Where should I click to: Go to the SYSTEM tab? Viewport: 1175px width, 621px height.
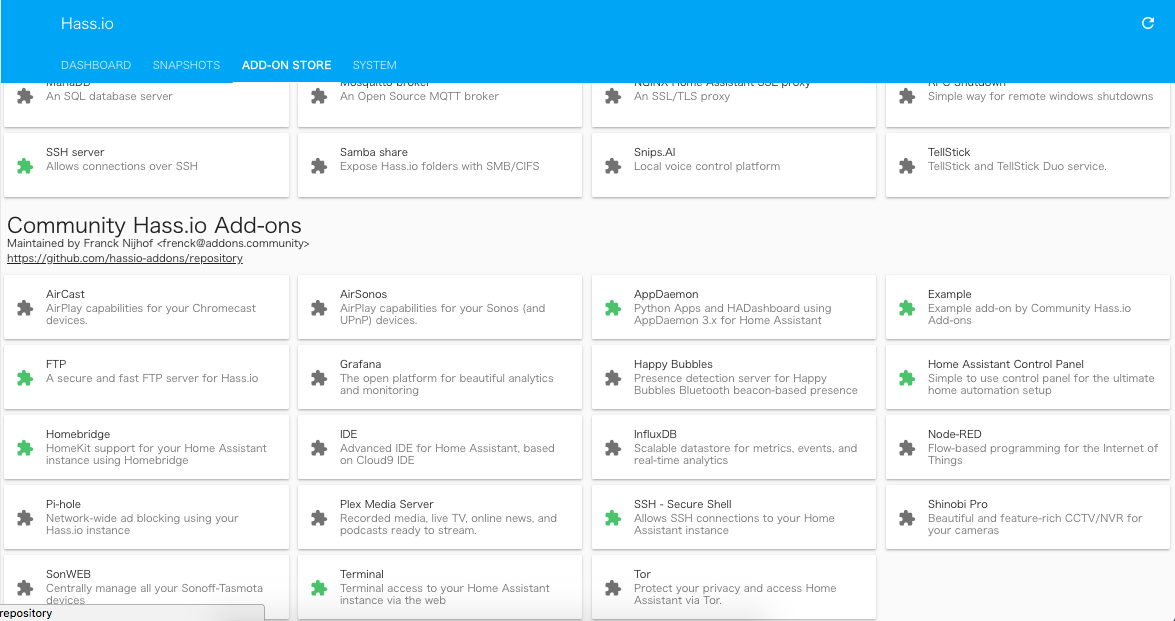coord(375,65)
